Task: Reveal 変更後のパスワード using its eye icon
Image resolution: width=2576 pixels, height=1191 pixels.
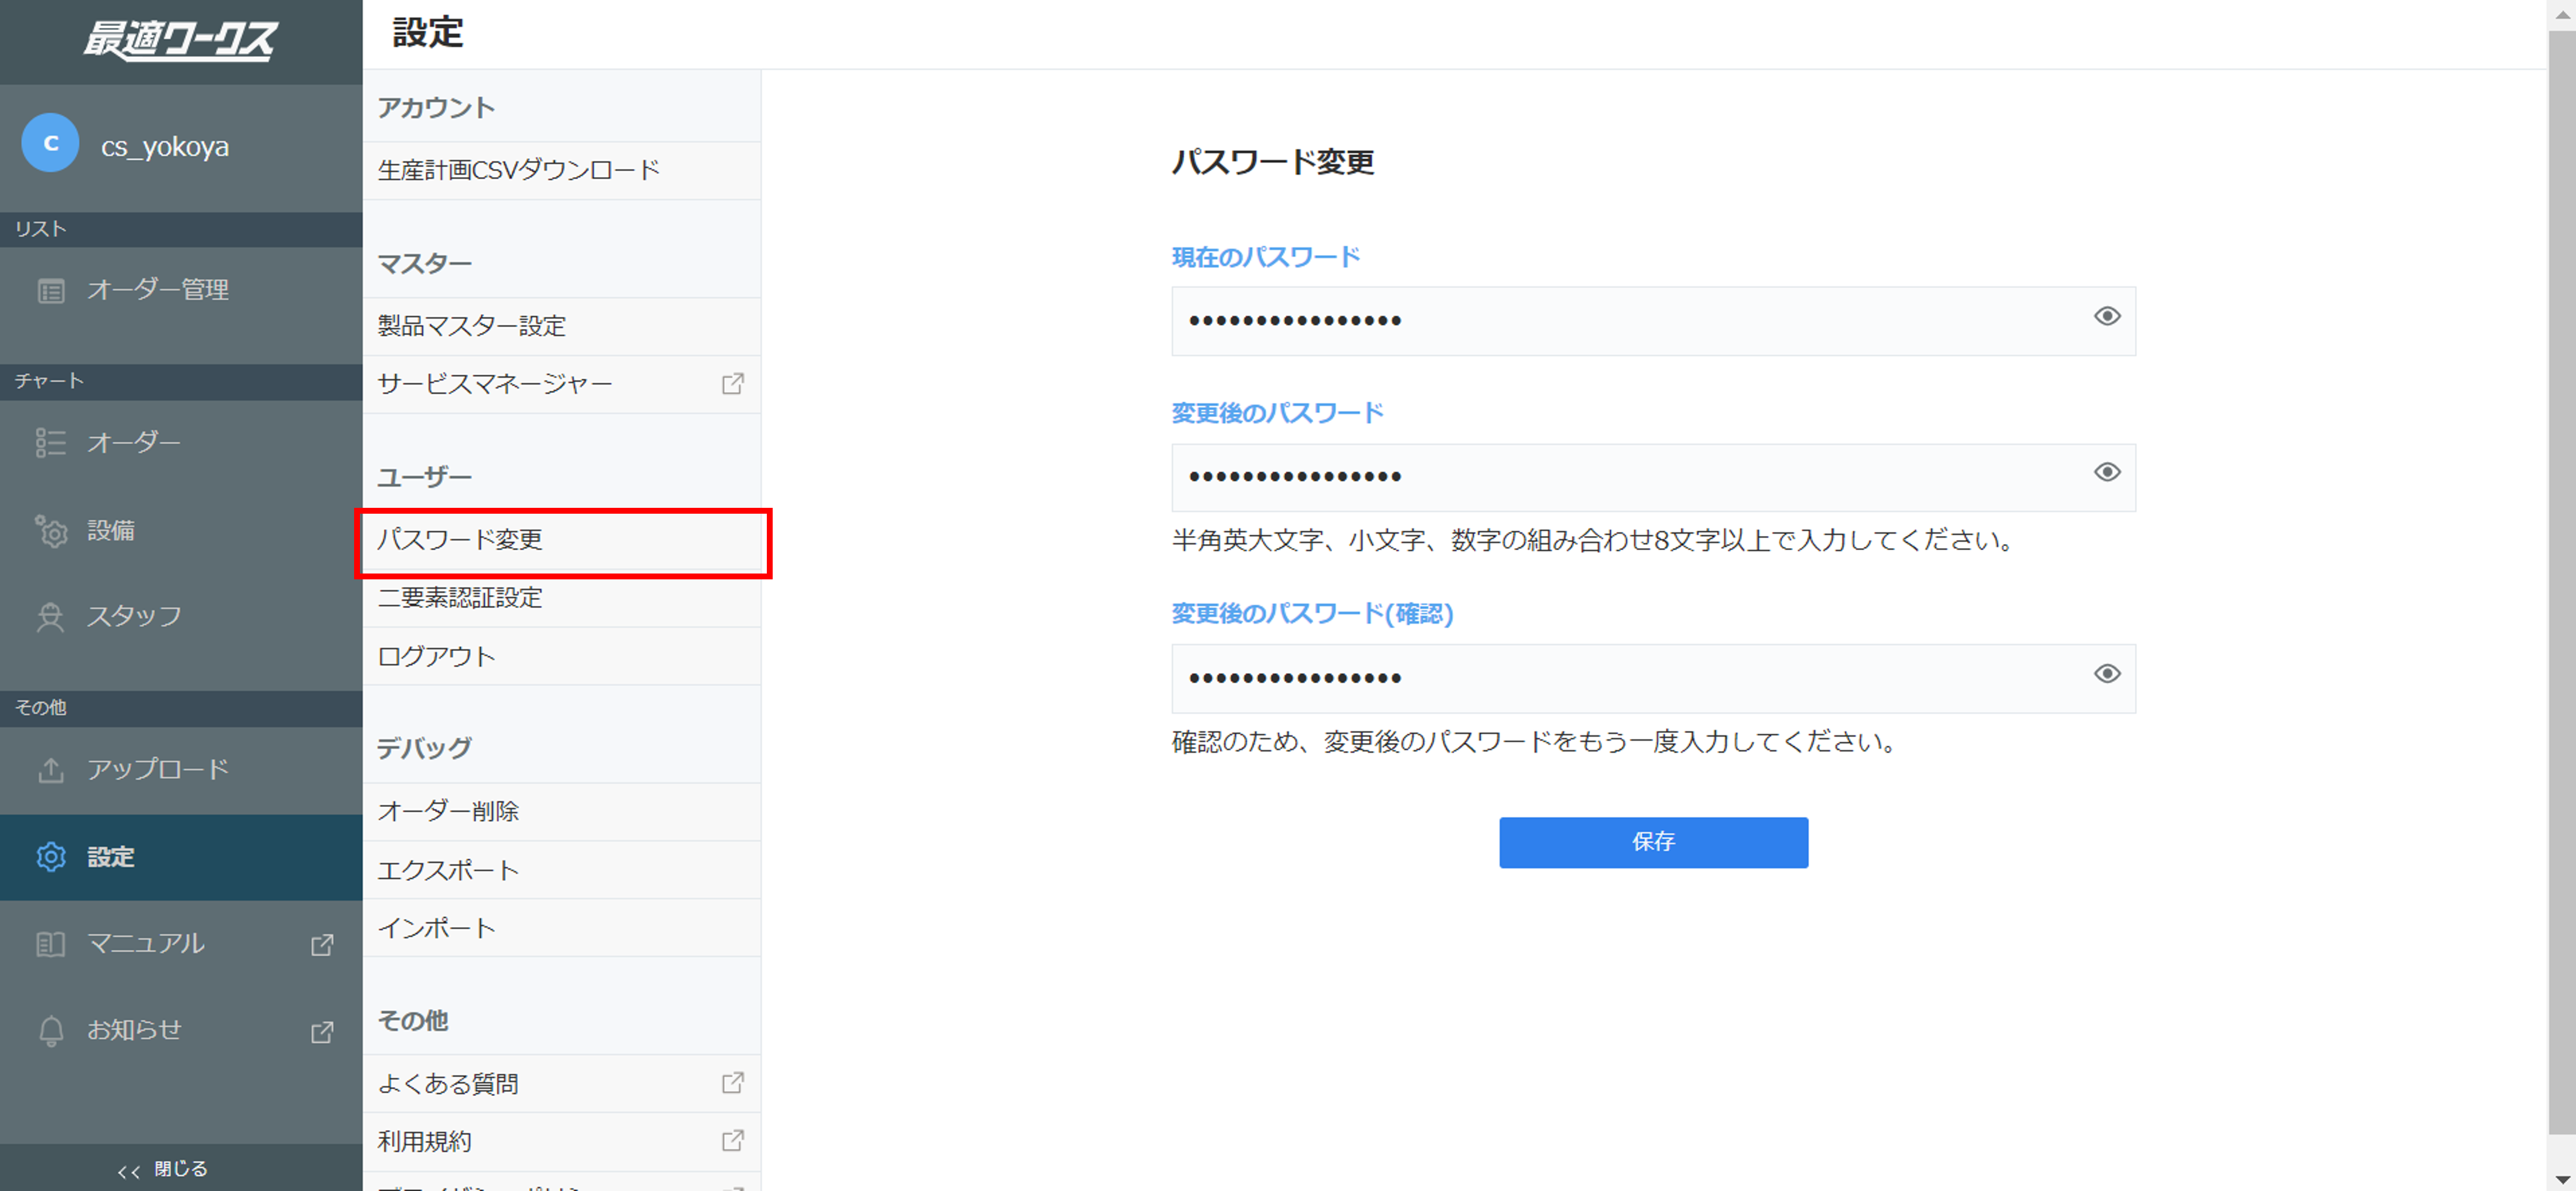Action: (2106, 473)
